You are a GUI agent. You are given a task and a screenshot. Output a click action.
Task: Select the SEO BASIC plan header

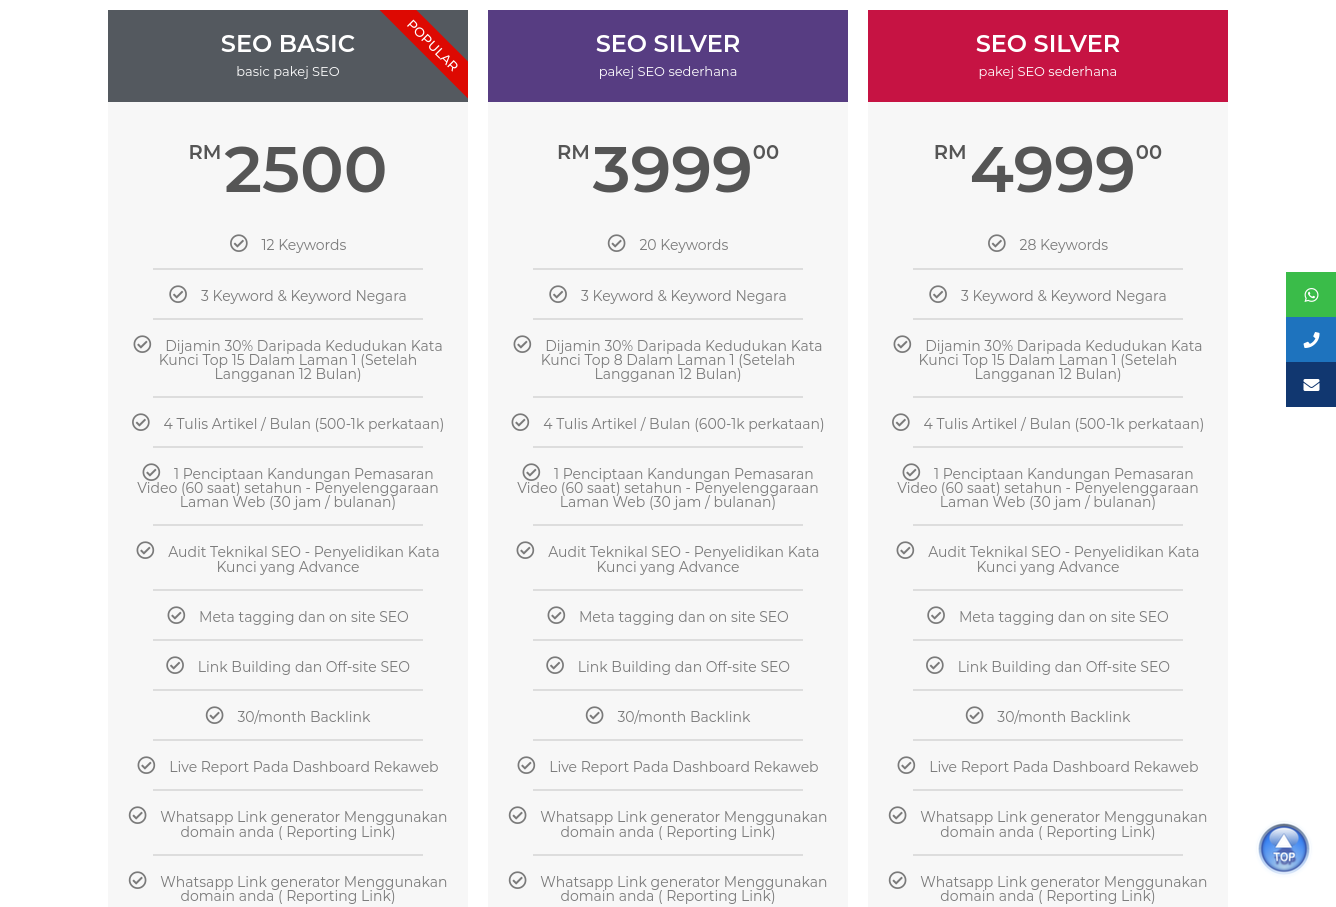[288, 56]
